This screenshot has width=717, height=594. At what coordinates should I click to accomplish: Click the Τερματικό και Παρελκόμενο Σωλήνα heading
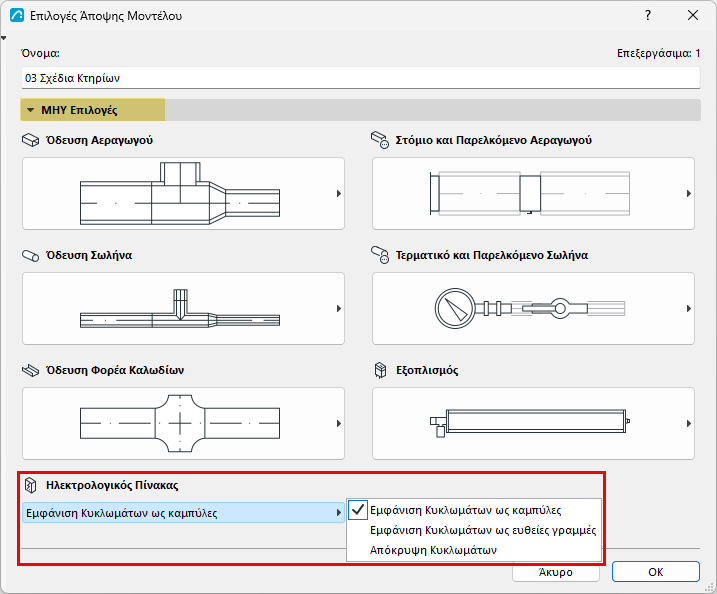pos(492,255)
